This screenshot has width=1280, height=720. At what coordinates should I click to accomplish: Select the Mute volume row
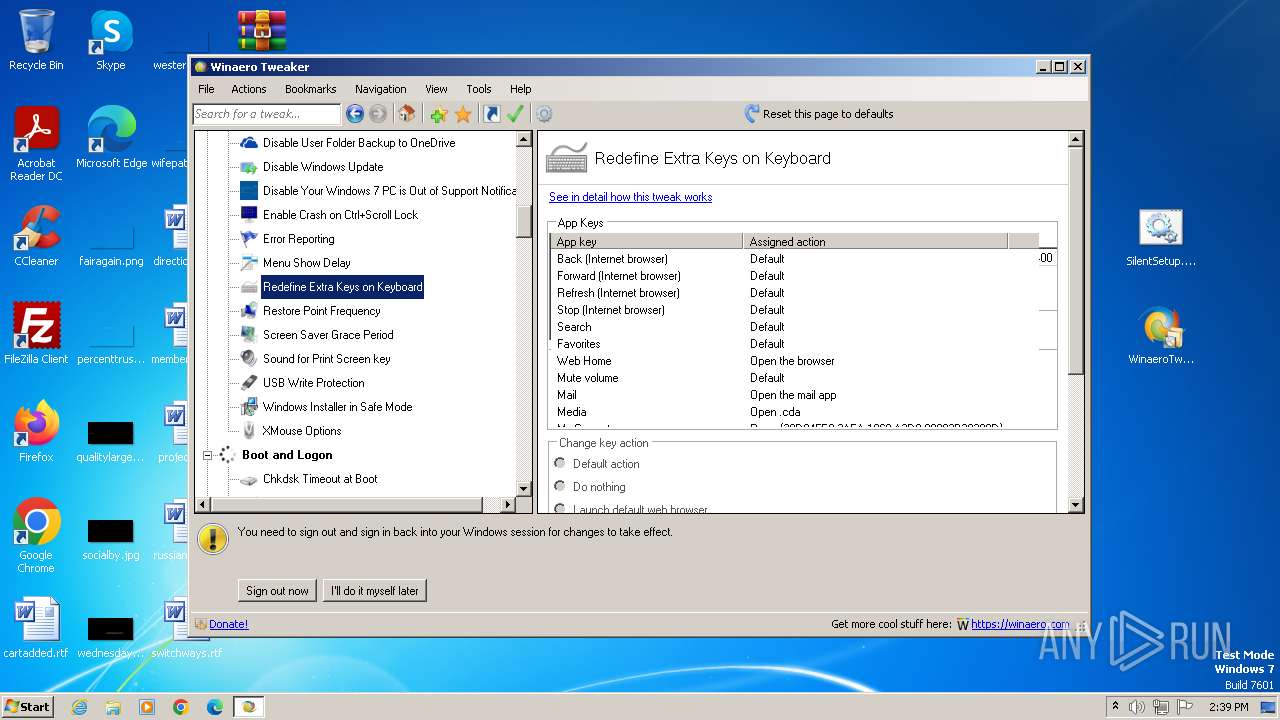tap(795, 378)
